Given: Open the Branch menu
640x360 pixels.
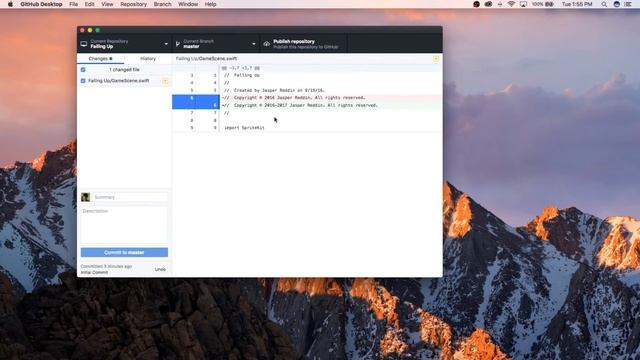Looking at the screenshot, I should (162, 4).
